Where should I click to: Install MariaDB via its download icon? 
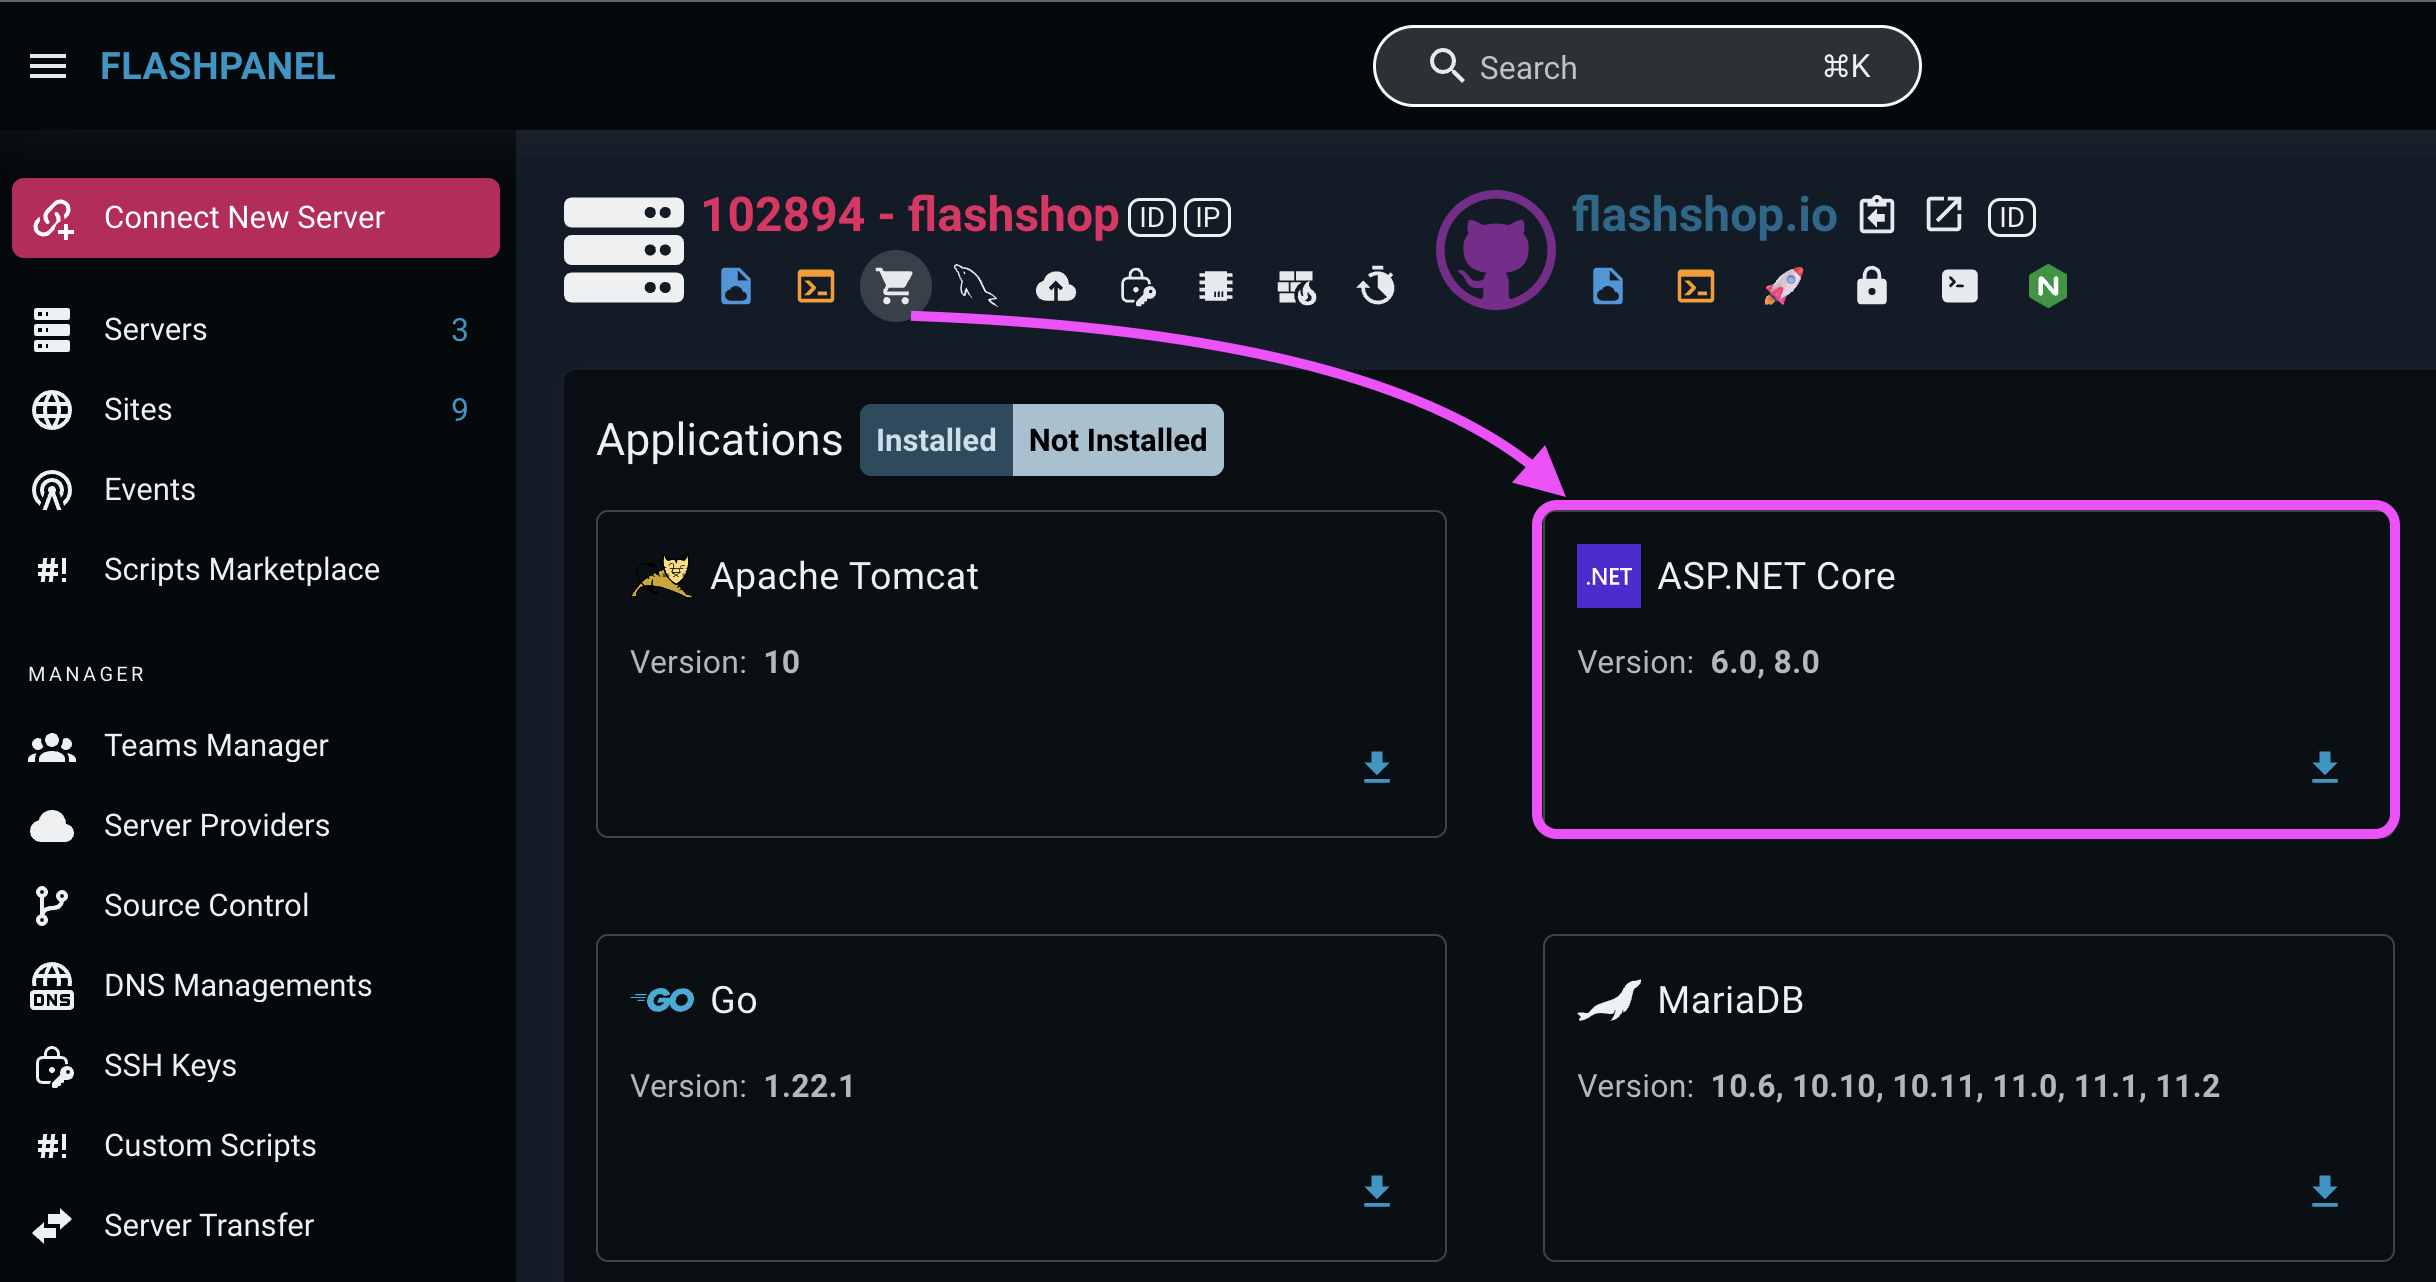(x=2324, y=1191)
